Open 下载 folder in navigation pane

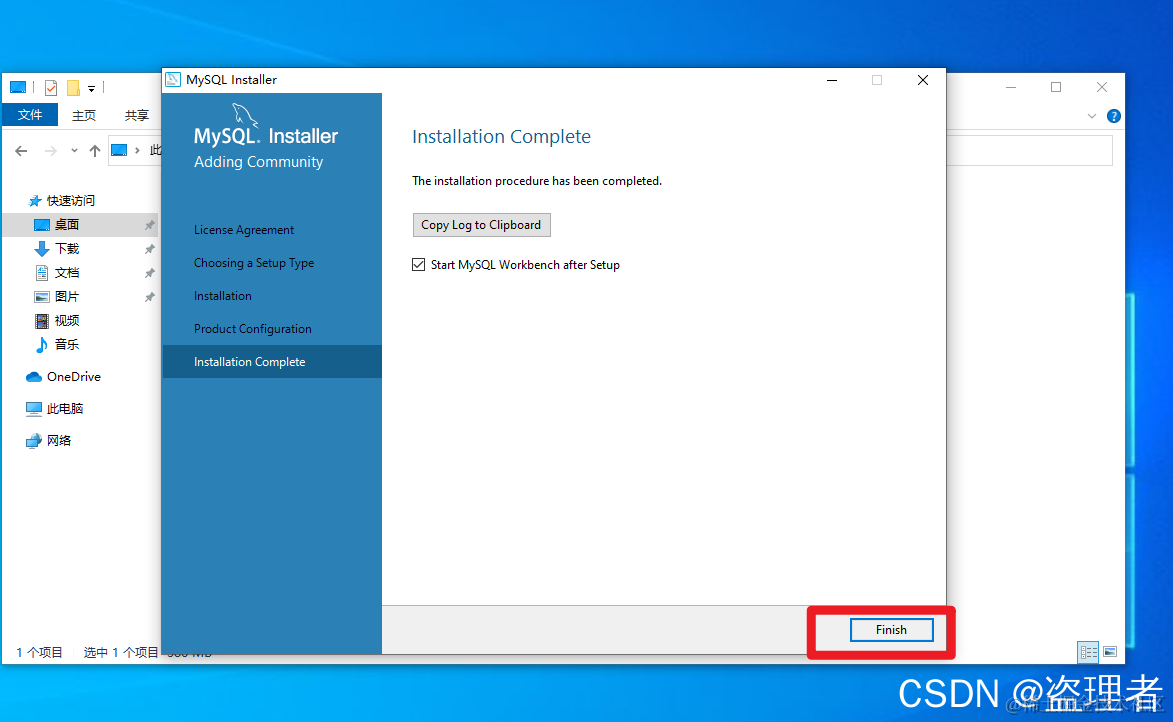pos(67,248)
